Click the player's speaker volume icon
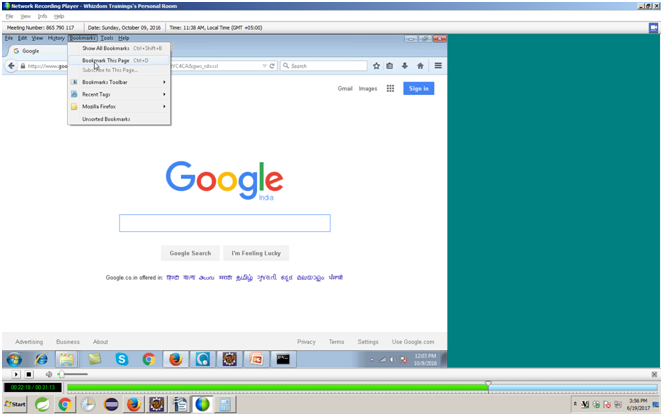The height and width of the screenshot is (416, 663). click(49, 375)
